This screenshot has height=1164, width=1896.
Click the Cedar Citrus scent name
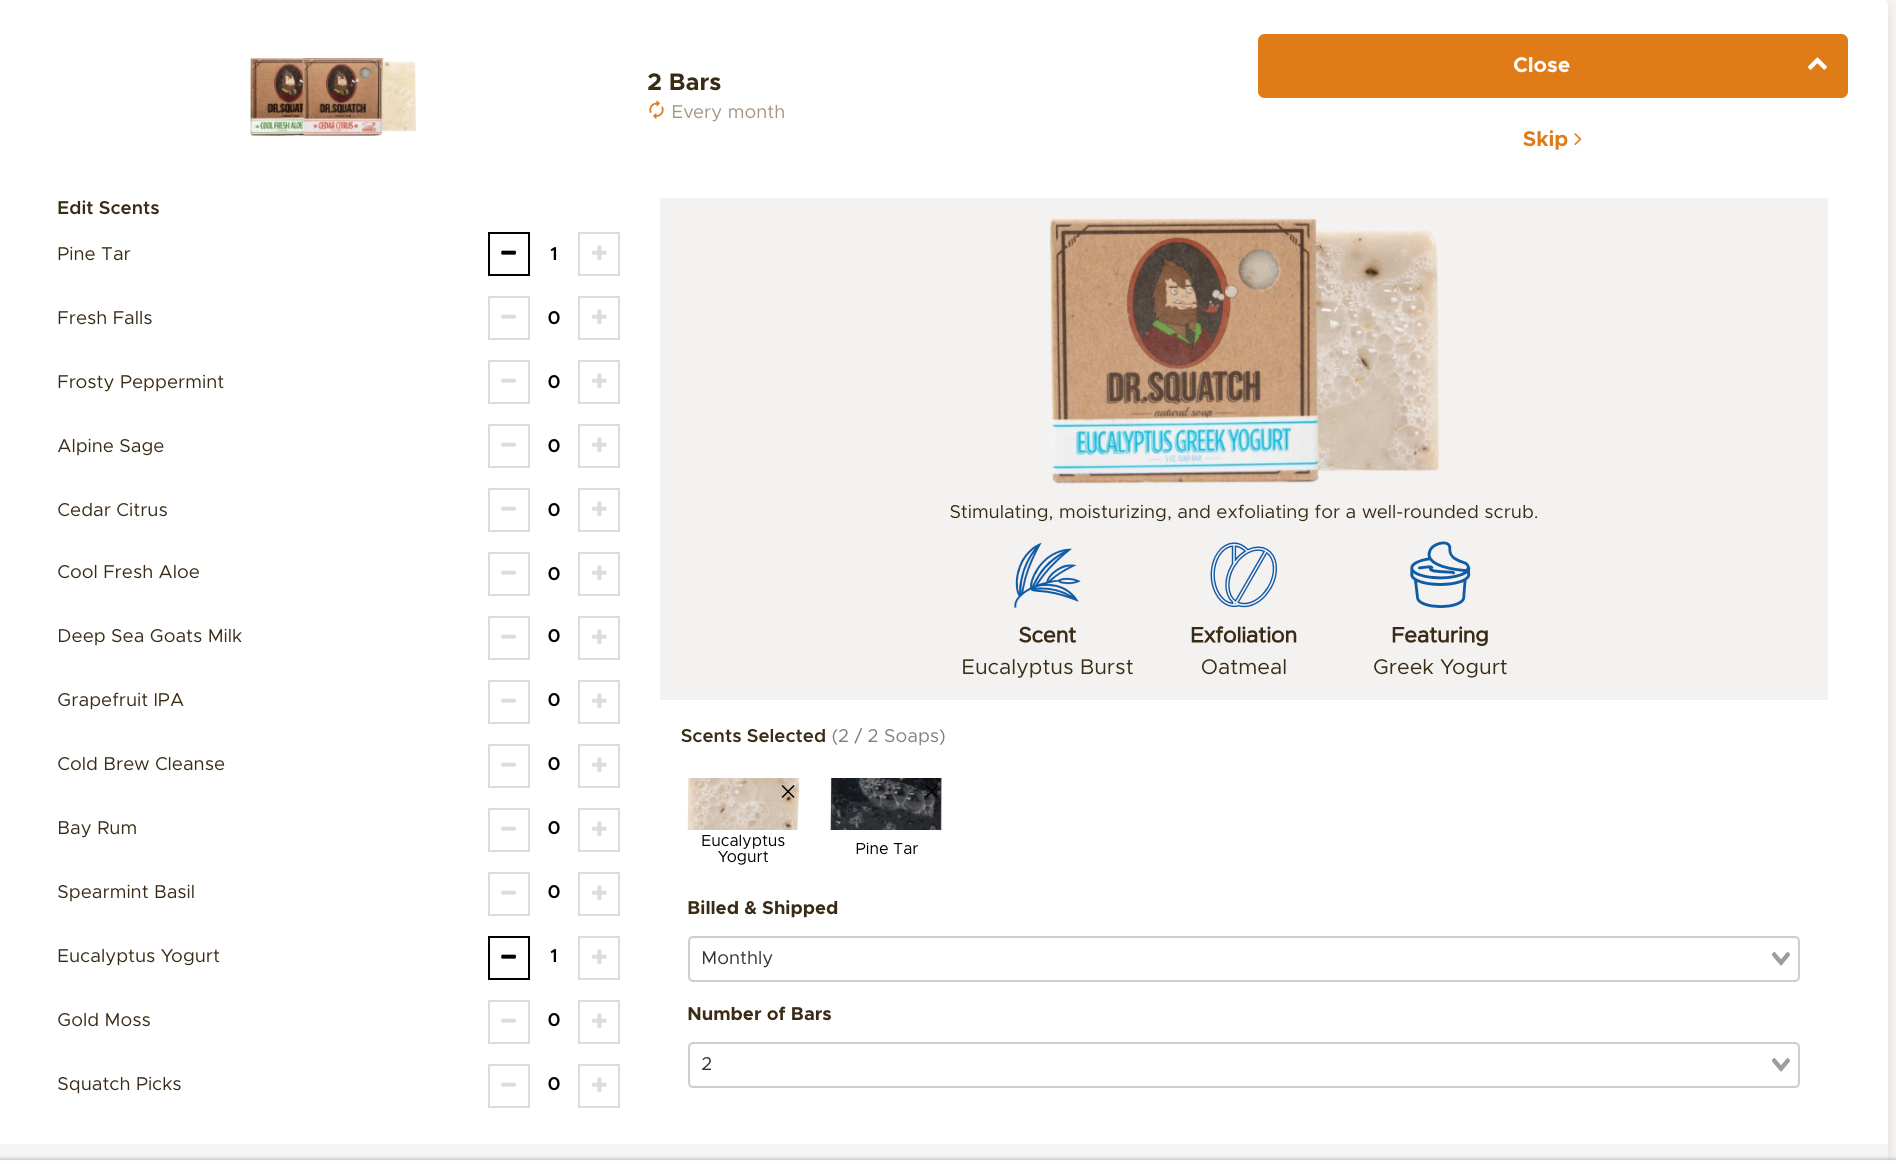pyautogui.click(x=112, y=510)
